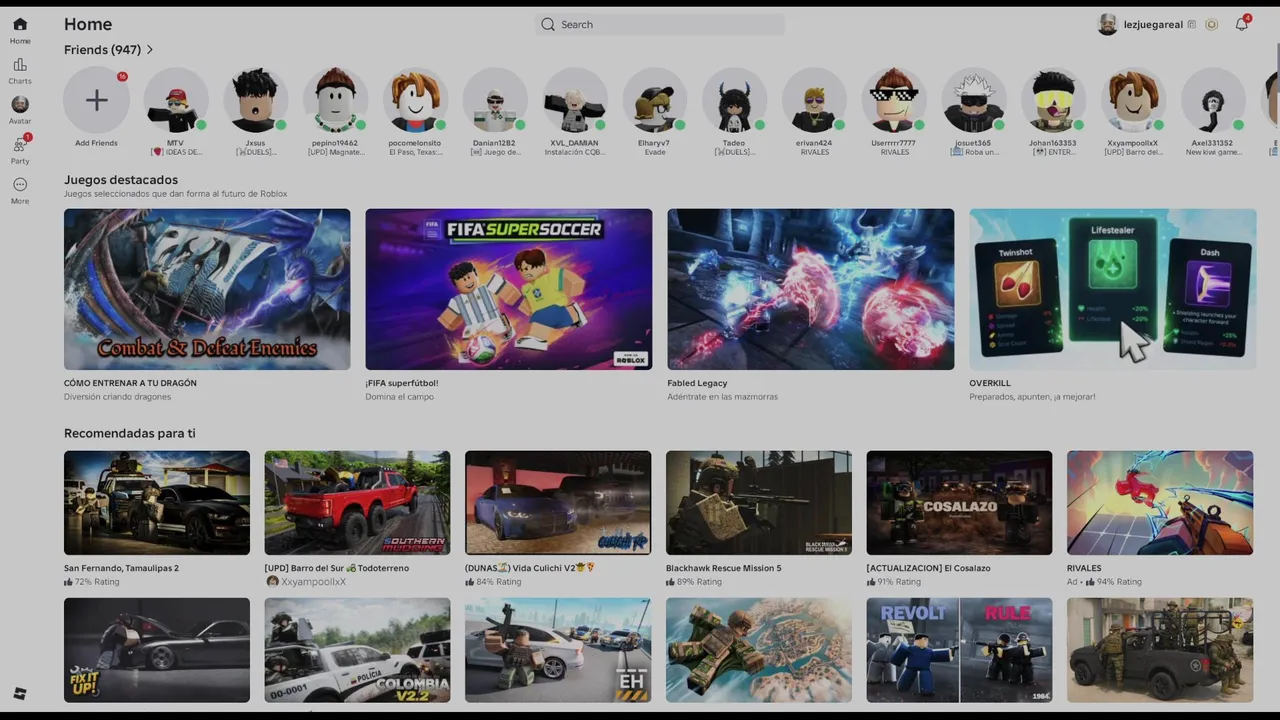Open the Avatar sidebar icon
This screenshot has height=720, width=1280.
[x=20, y=105]
